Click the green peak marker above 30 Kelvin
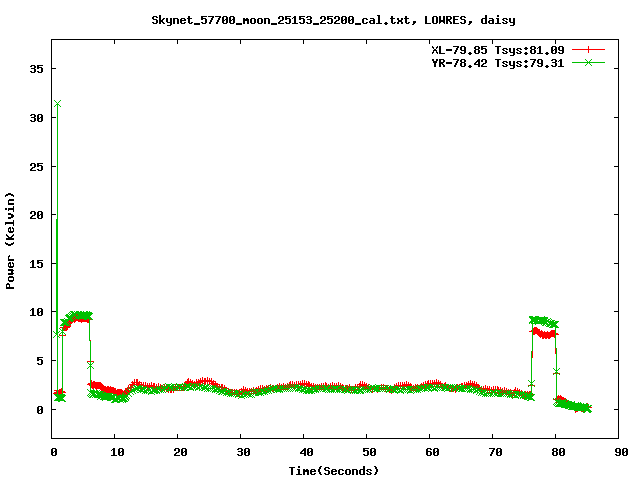The width and height of the screenshot is (640, 480). click(x=58, y=104)
